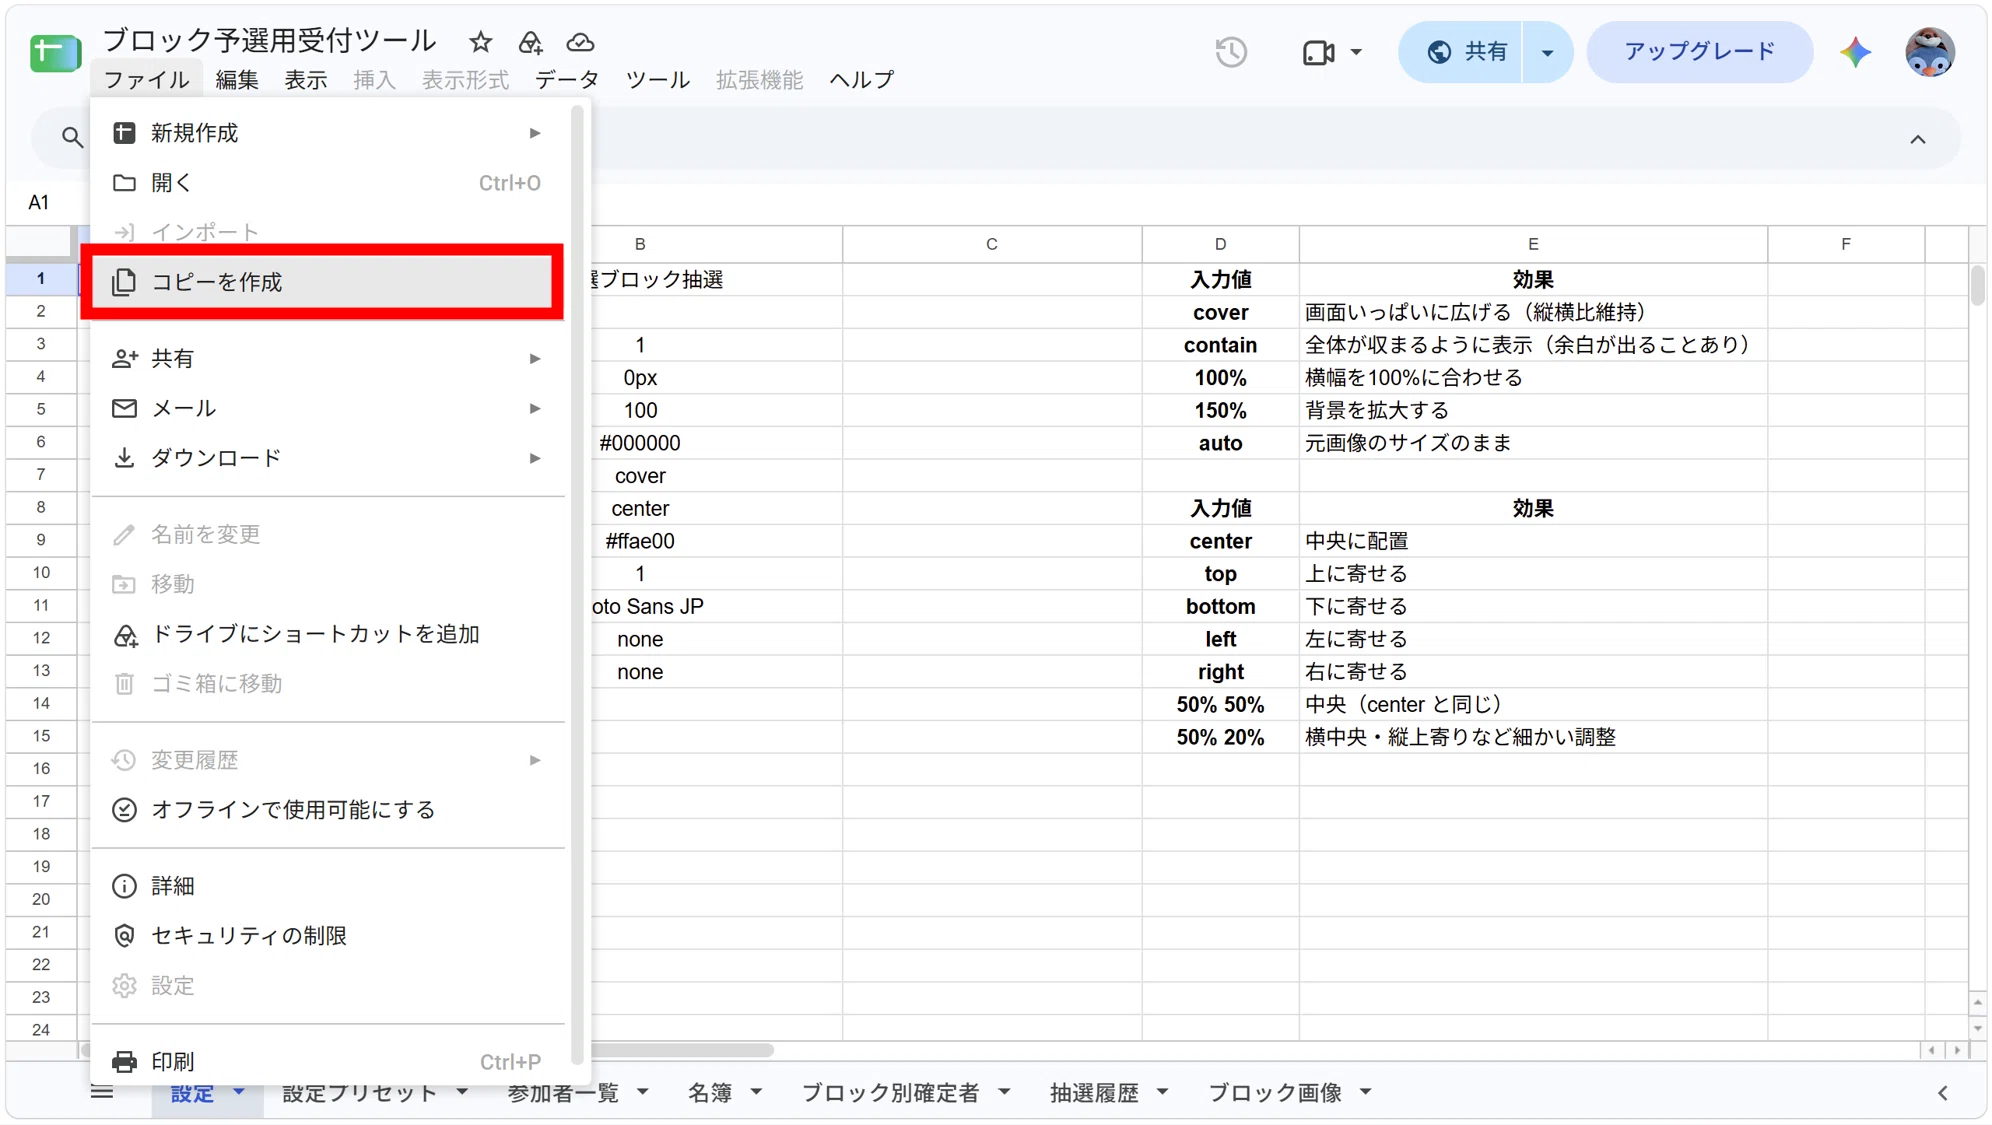Screen dimensions: 1992x1125
Task: Switch to the 名簿 sheet tab
Action: (710, 1093)
